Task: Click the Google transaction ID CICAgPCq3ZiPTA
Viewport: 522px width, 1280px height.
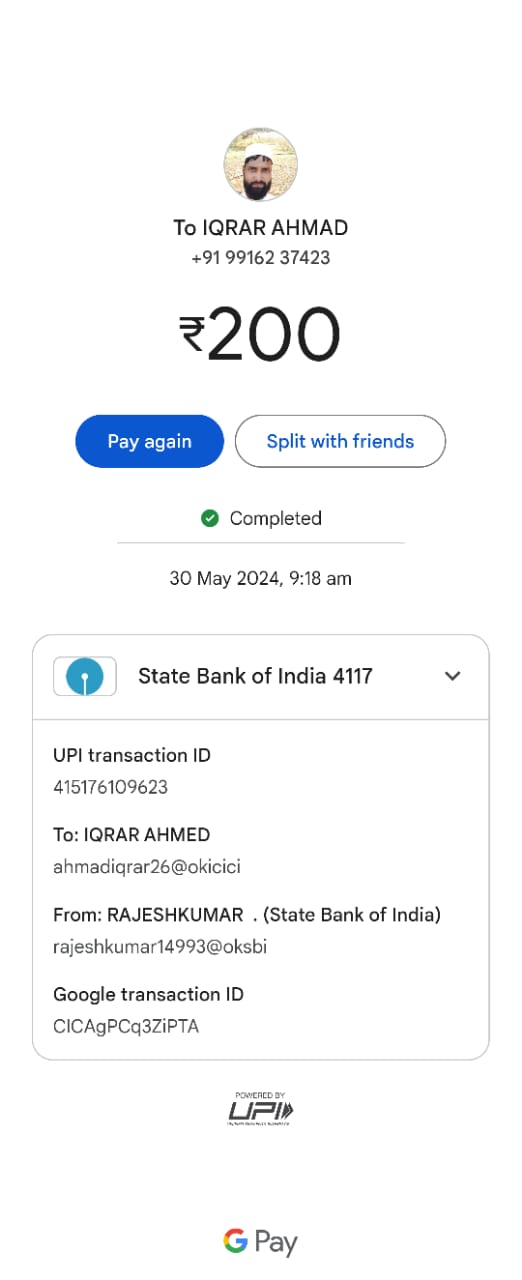Action: [x=126, y=1026]
